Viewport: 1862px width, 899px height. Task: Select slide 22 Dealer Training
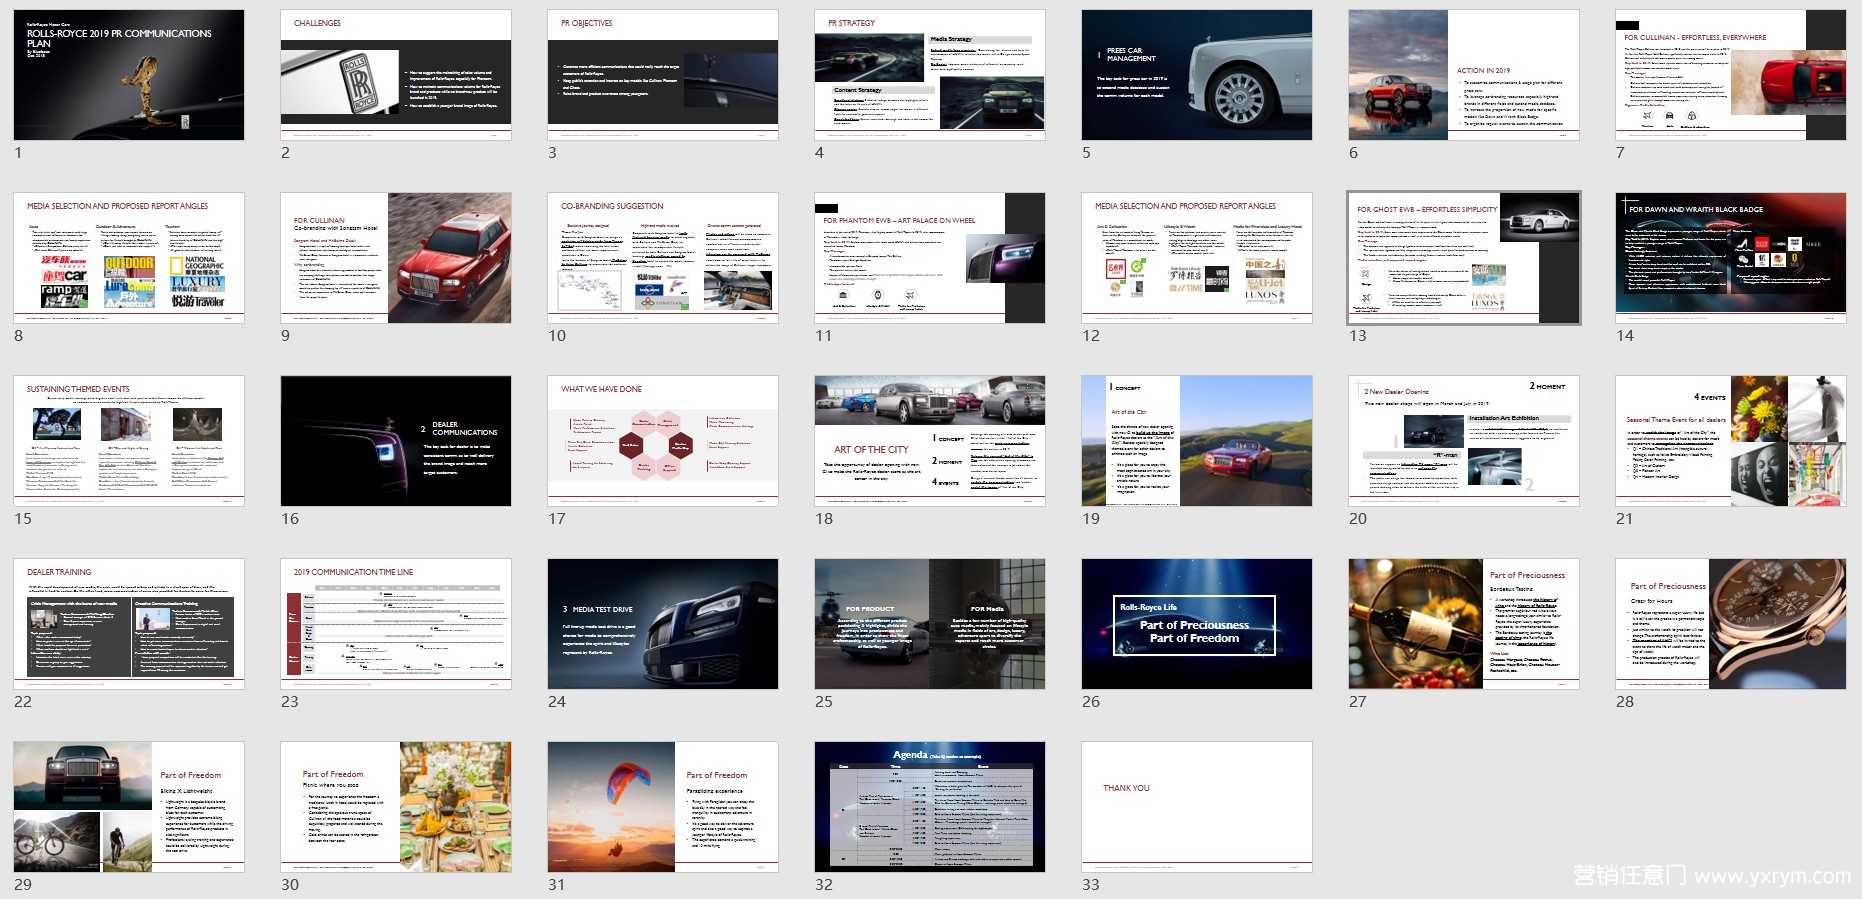[x=129, y=624]
